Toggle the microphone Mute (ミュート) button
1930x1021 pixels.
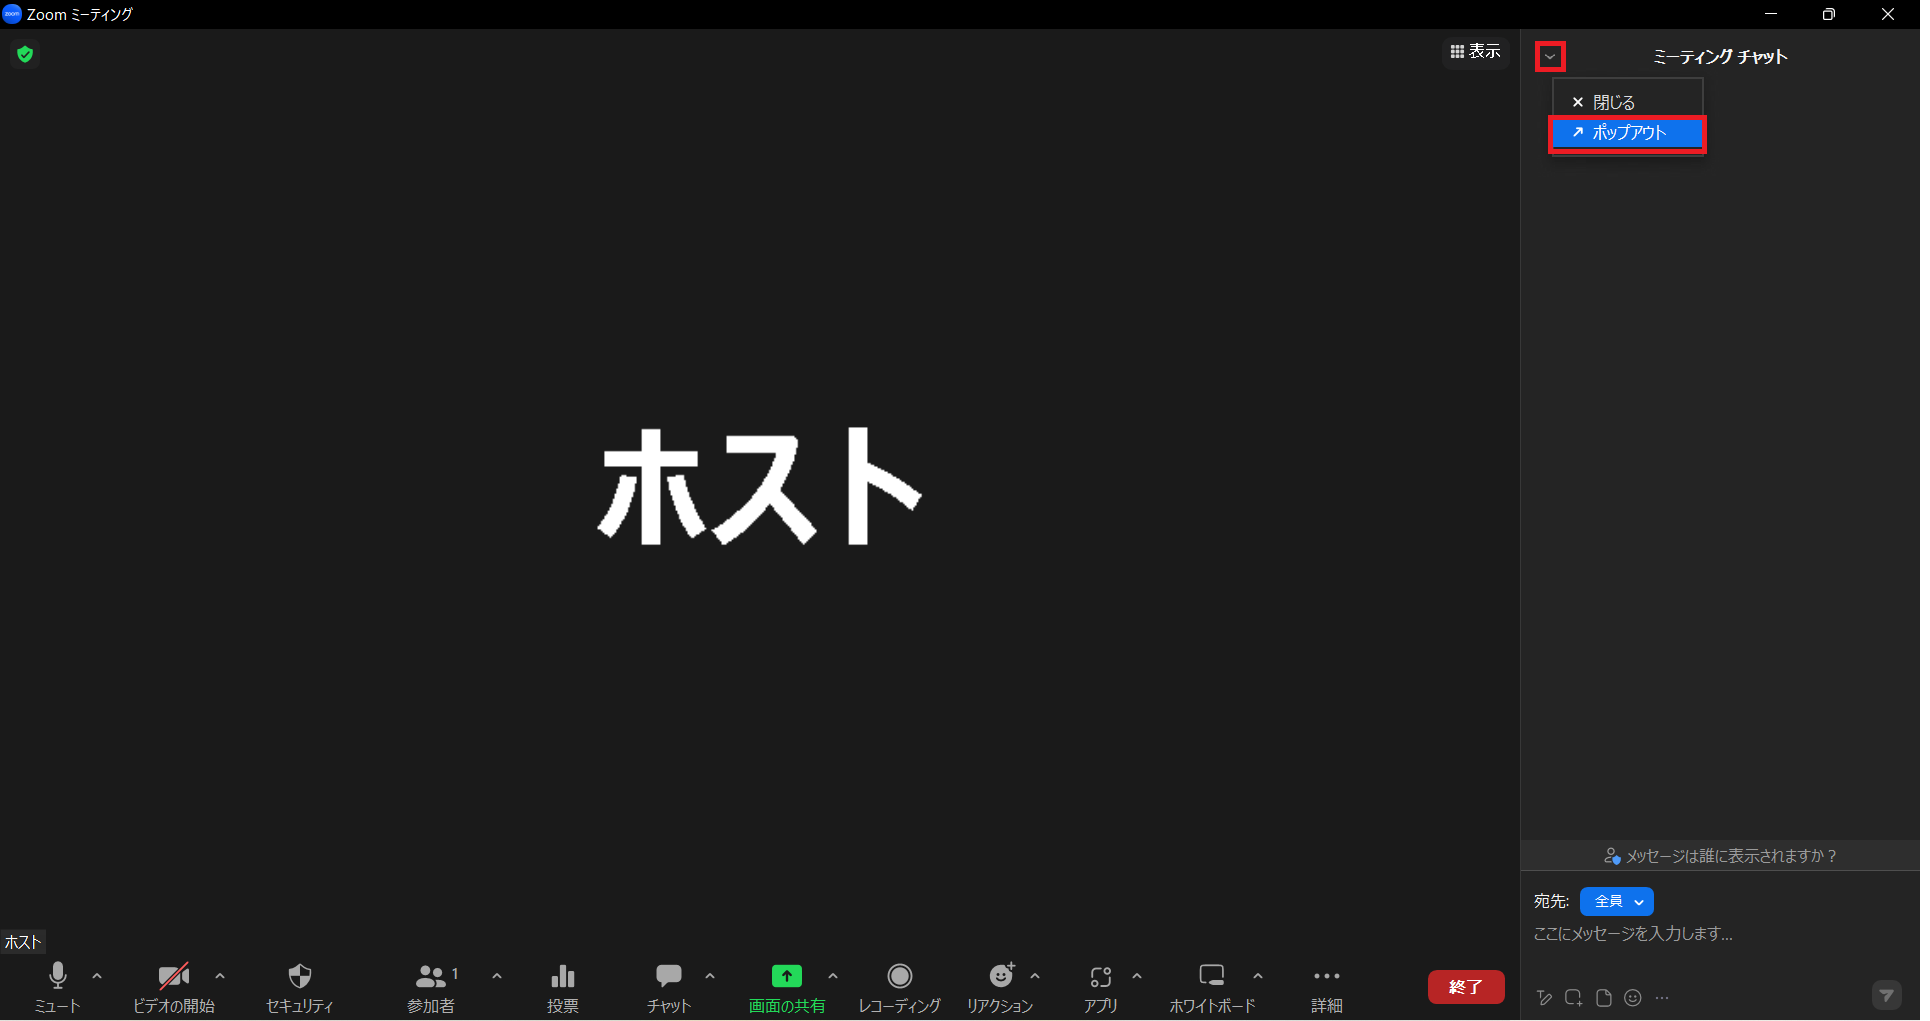[x=58, y=976]
